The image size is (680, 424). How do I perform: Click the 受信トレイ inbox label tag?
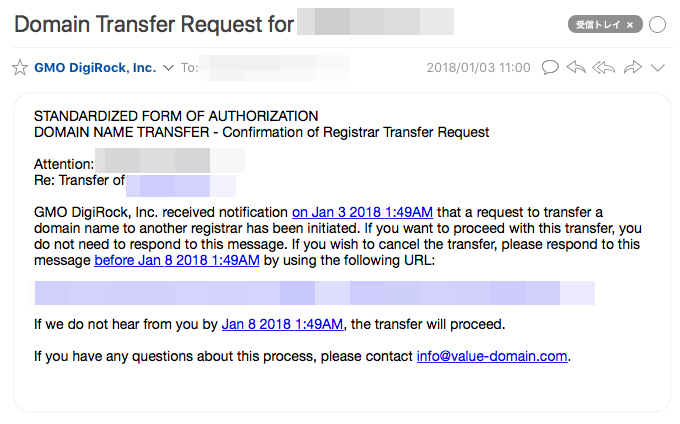coord(598,25)
